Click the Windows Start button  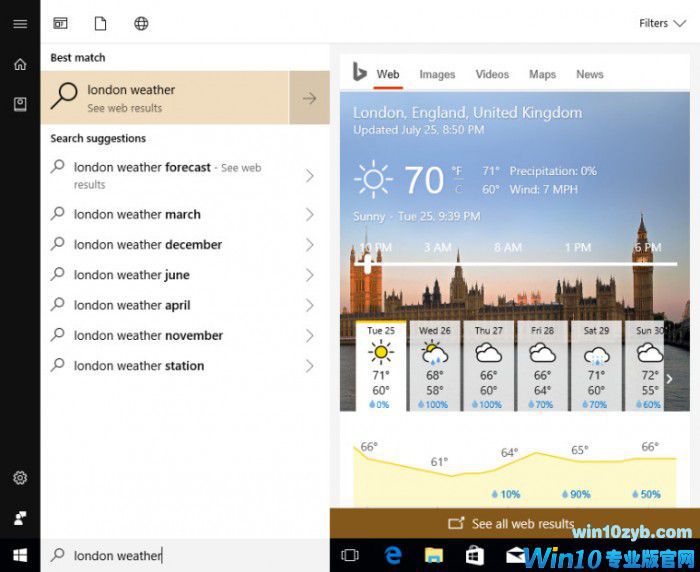tap(20, 555)
